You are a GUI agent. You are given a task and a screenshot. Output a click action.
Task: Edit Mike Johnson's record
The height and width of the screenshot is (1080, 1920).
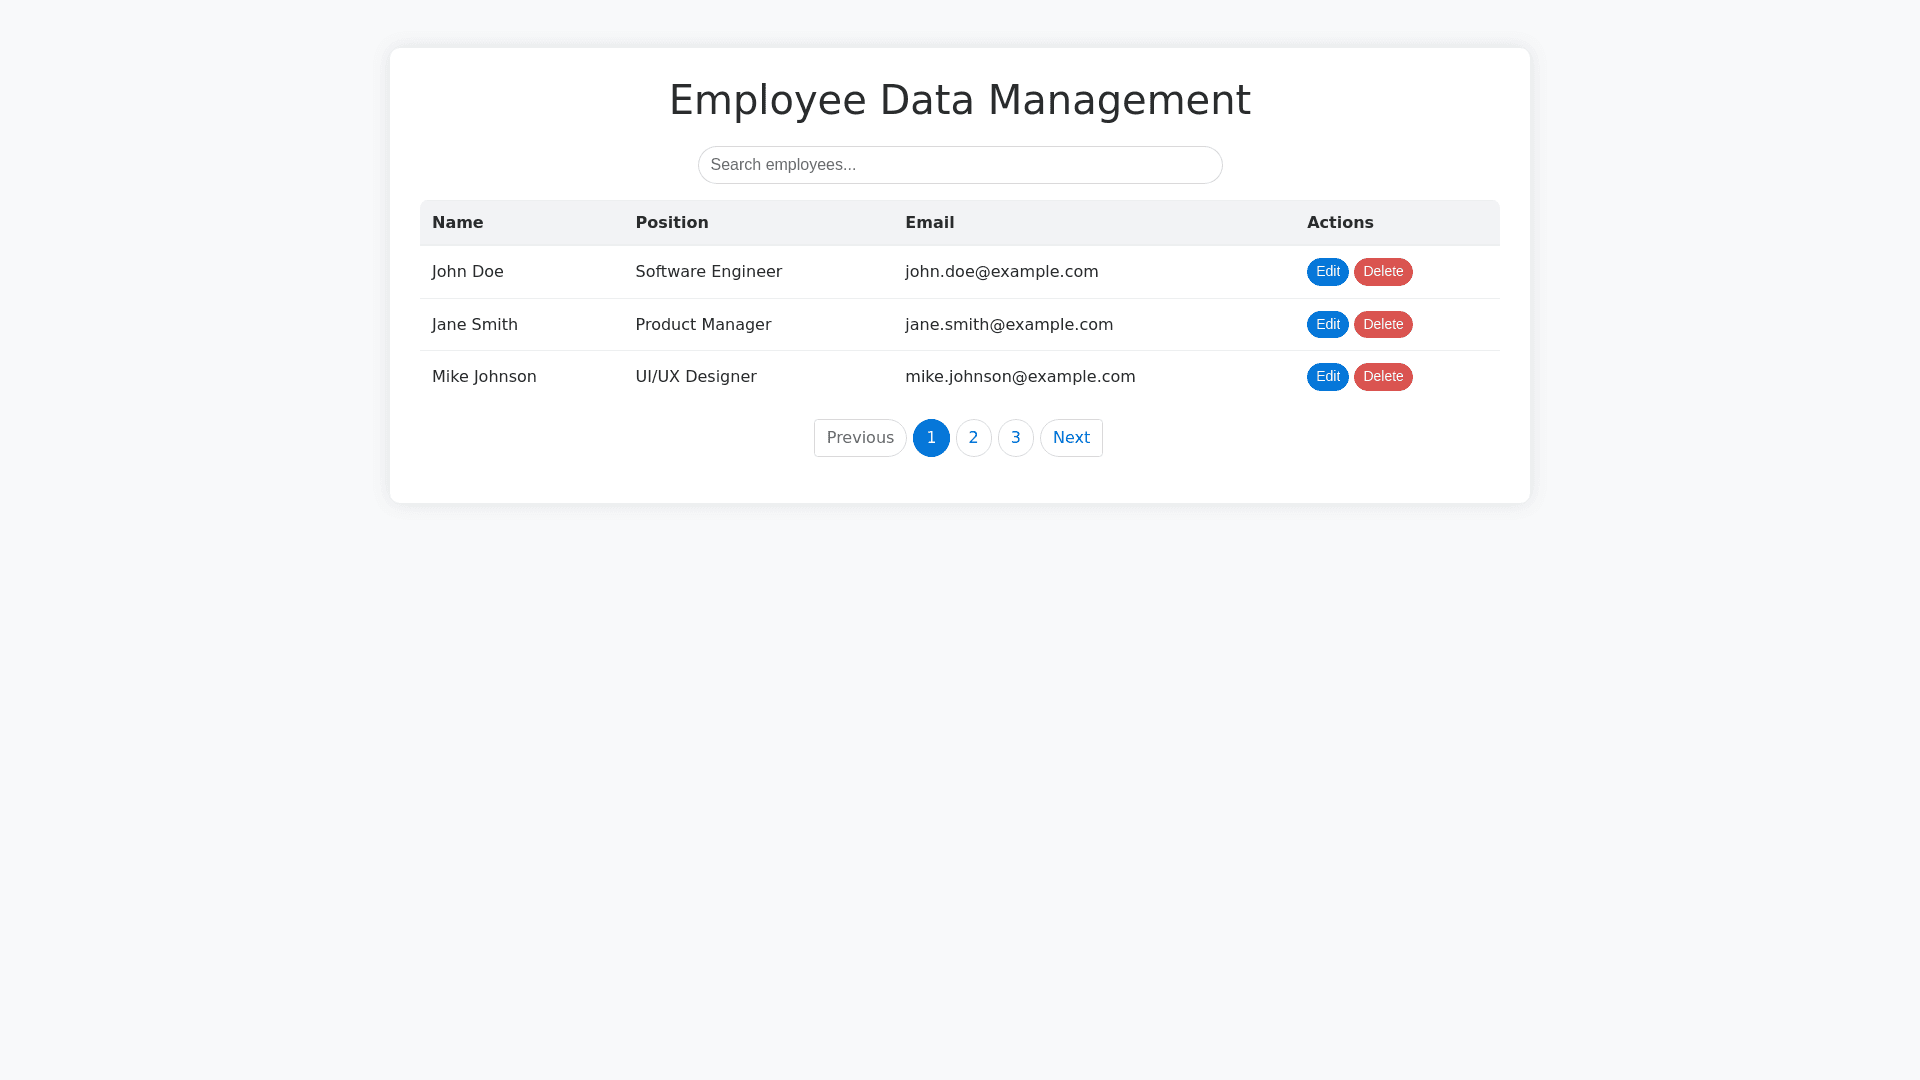1327,377
